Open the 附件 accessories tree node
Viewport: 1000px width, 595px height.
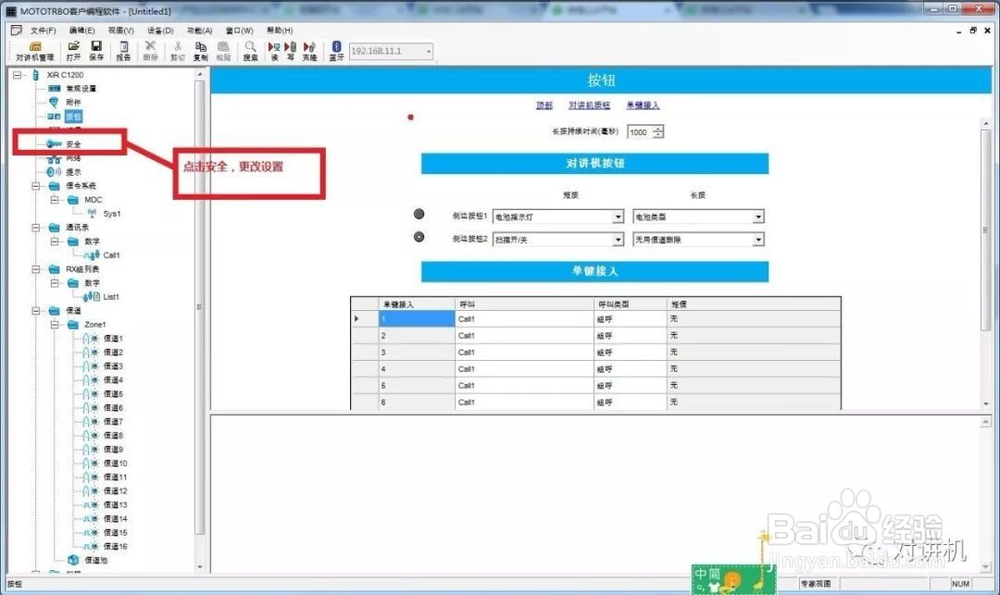click(73, 103)
